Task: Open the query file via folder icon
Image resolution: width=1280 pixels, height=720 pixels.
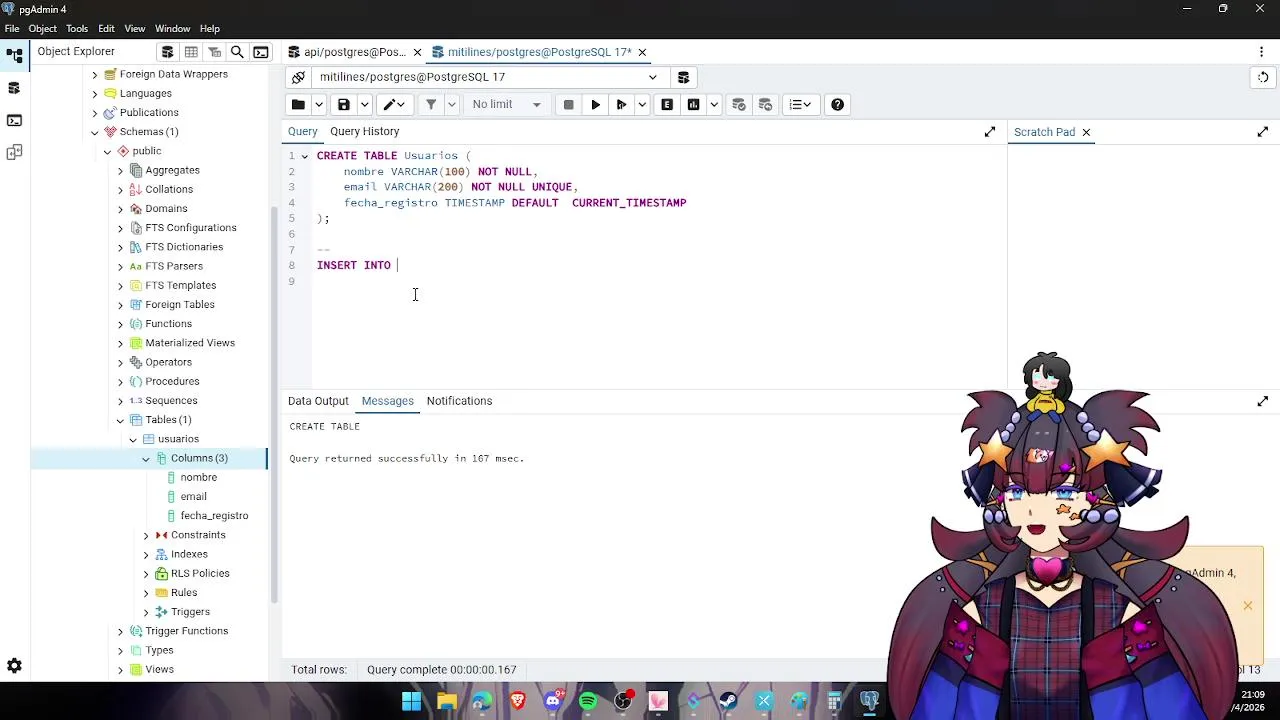Action: (x=298, y=105)
